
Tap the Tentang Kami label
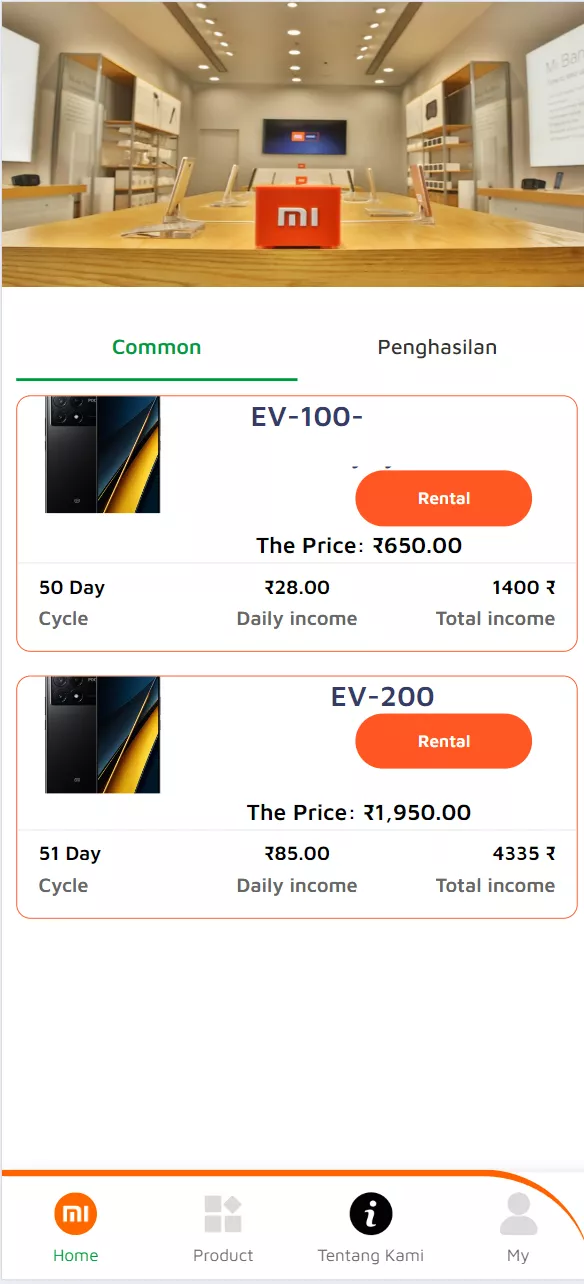(371, 1255)
